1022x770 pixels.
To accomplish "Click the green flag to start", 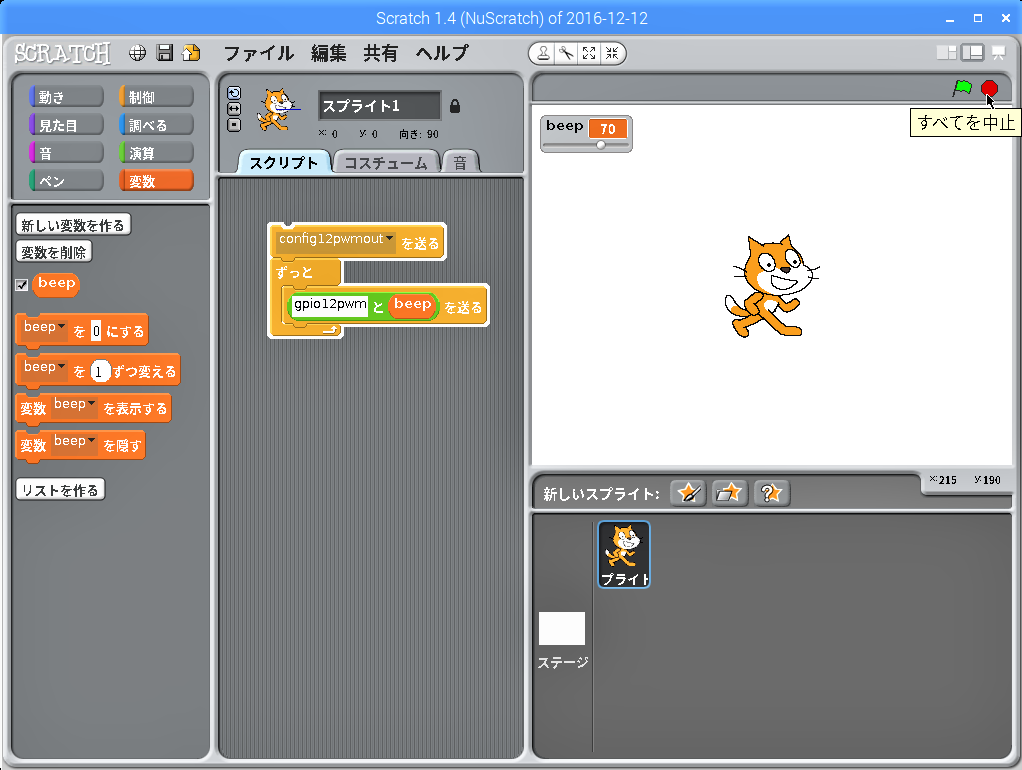I will [x=962, y=88].
